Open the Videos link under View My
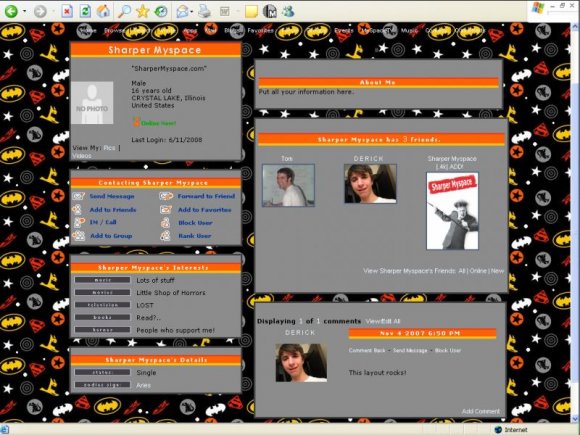580x435 pixels. pos(81,156)
